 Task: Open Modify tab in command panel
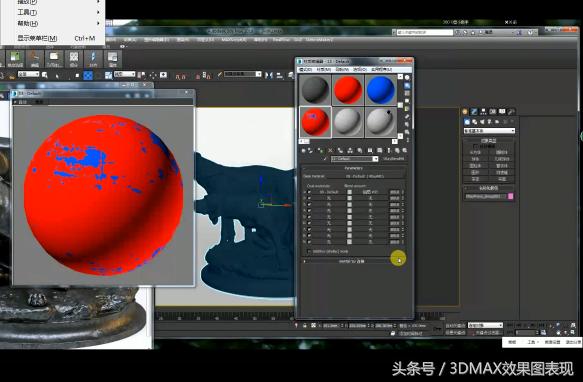(474, 111)
